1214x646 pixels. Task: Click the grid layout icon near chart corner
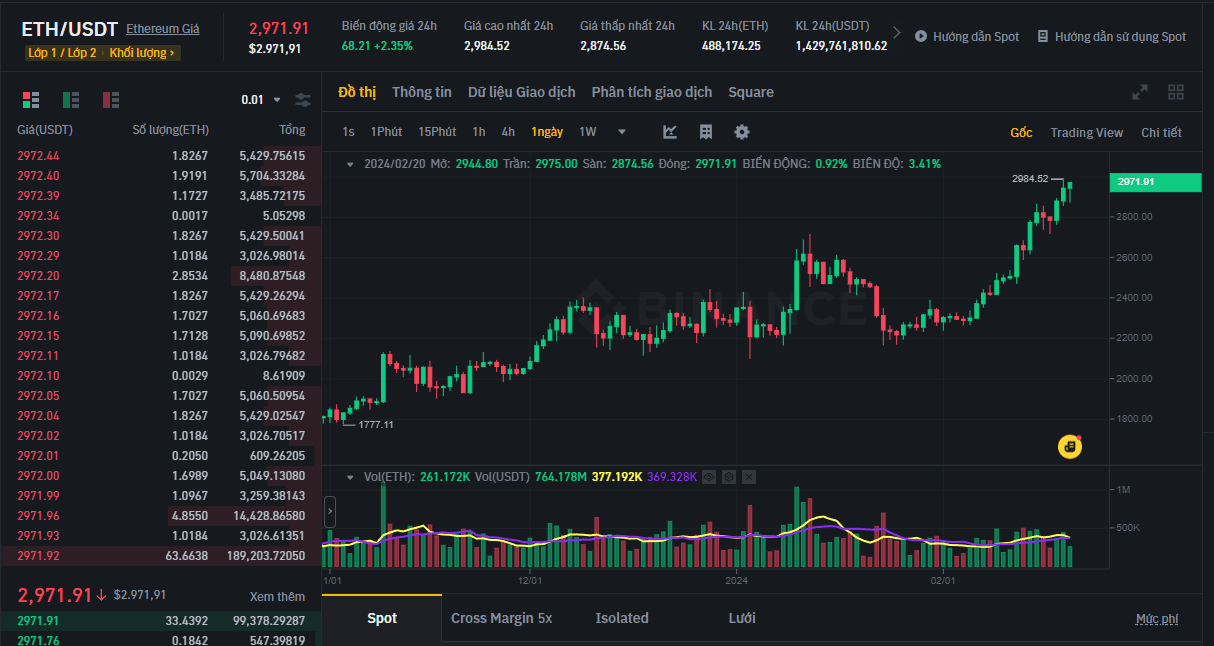(x=1176, y=91)
